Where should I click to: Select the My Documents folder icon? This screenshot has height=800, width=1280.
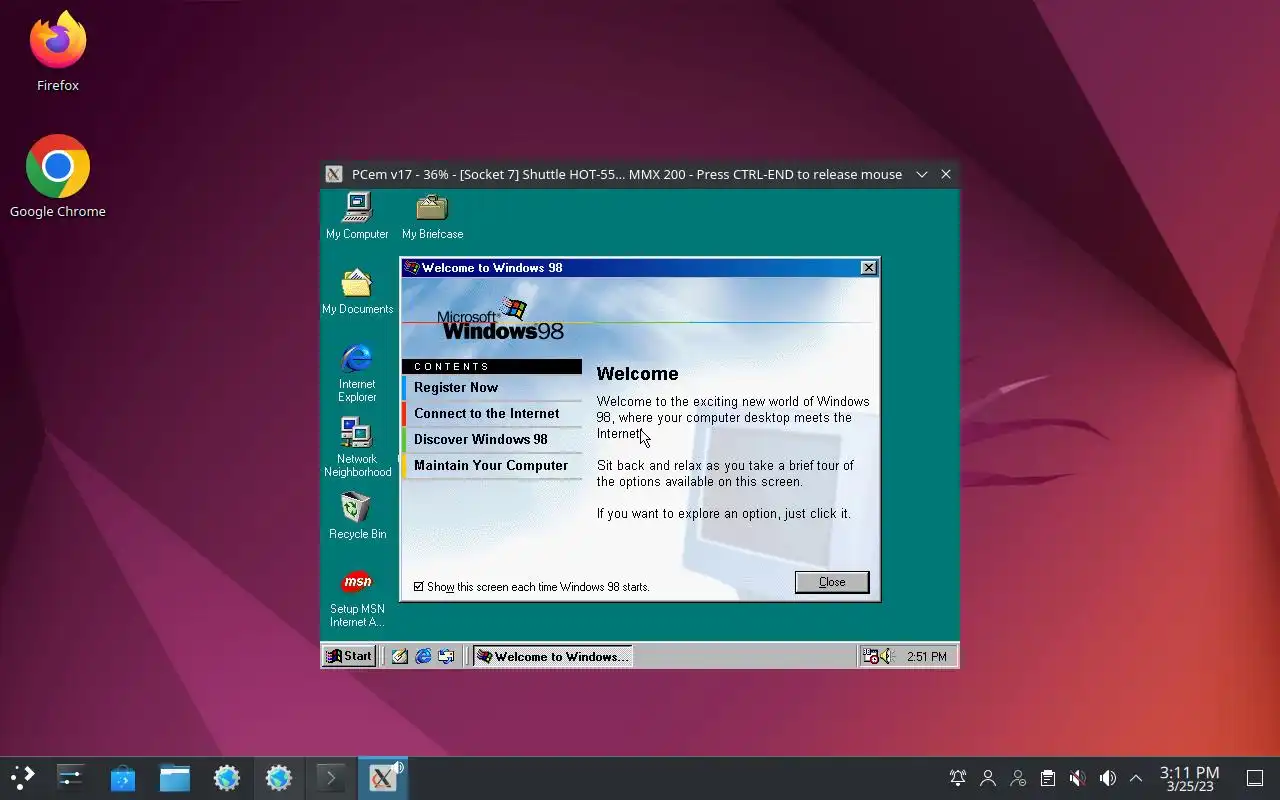tap(357, 291)
